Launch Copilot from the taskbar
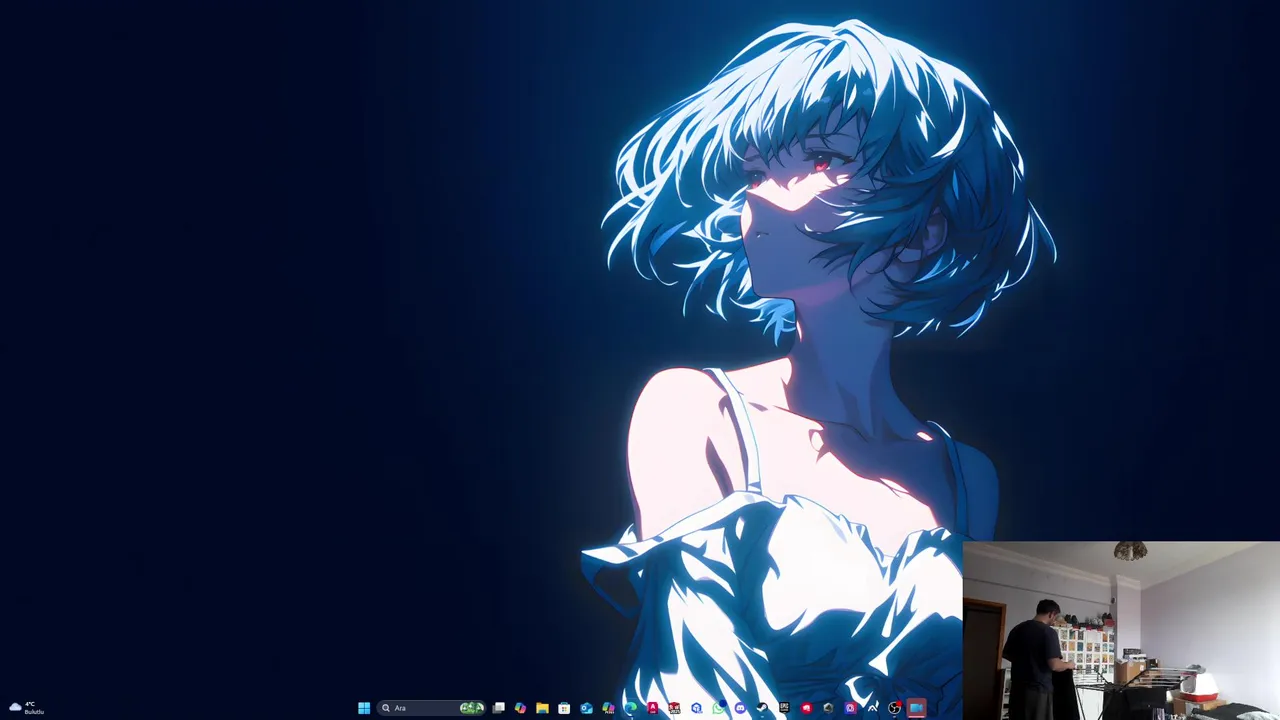1280x720 pixels. [x=520, y=708]
